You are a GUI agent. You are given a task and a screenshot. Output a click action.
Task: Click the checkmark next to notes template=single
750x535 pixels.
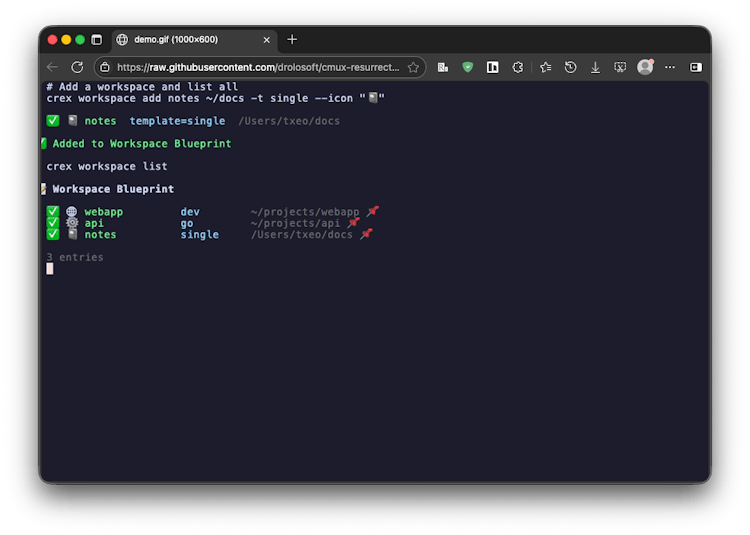[x=53, y=121]
